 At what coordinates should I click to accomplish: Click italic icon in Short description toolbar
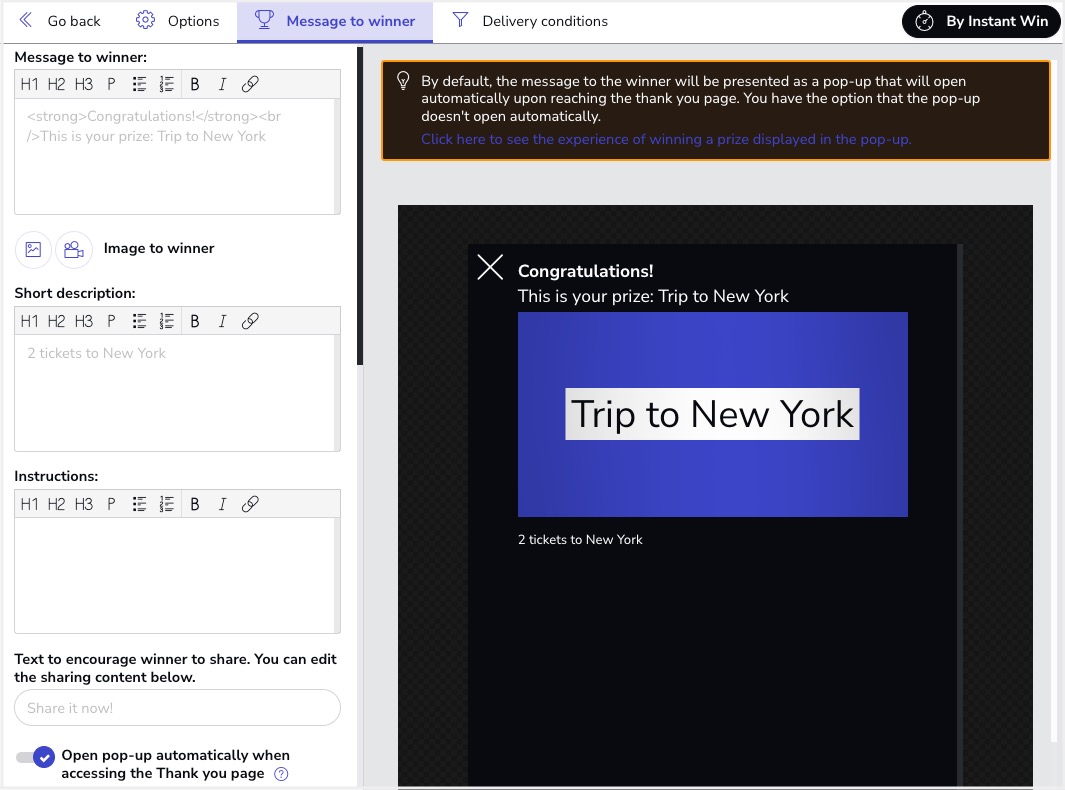click(x=222, y=321)
